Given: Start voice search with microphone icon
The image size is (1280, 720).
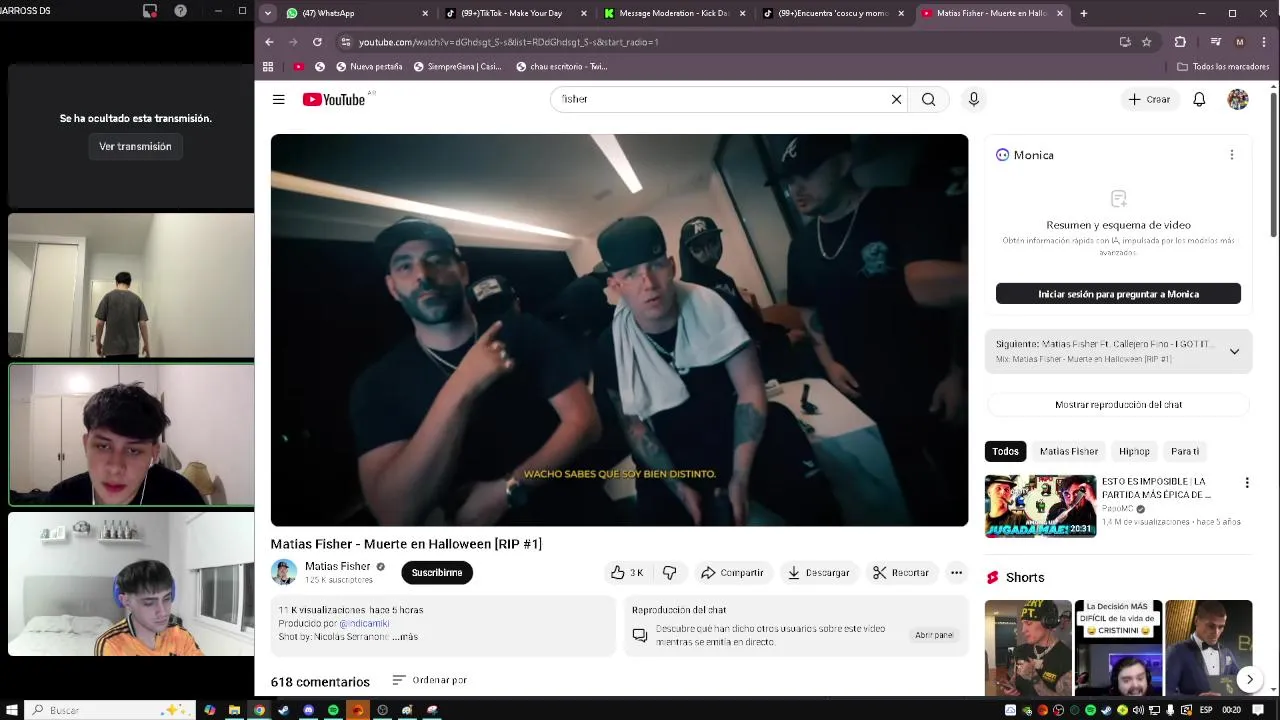Looking at the screenshot, I should [974, 99].
